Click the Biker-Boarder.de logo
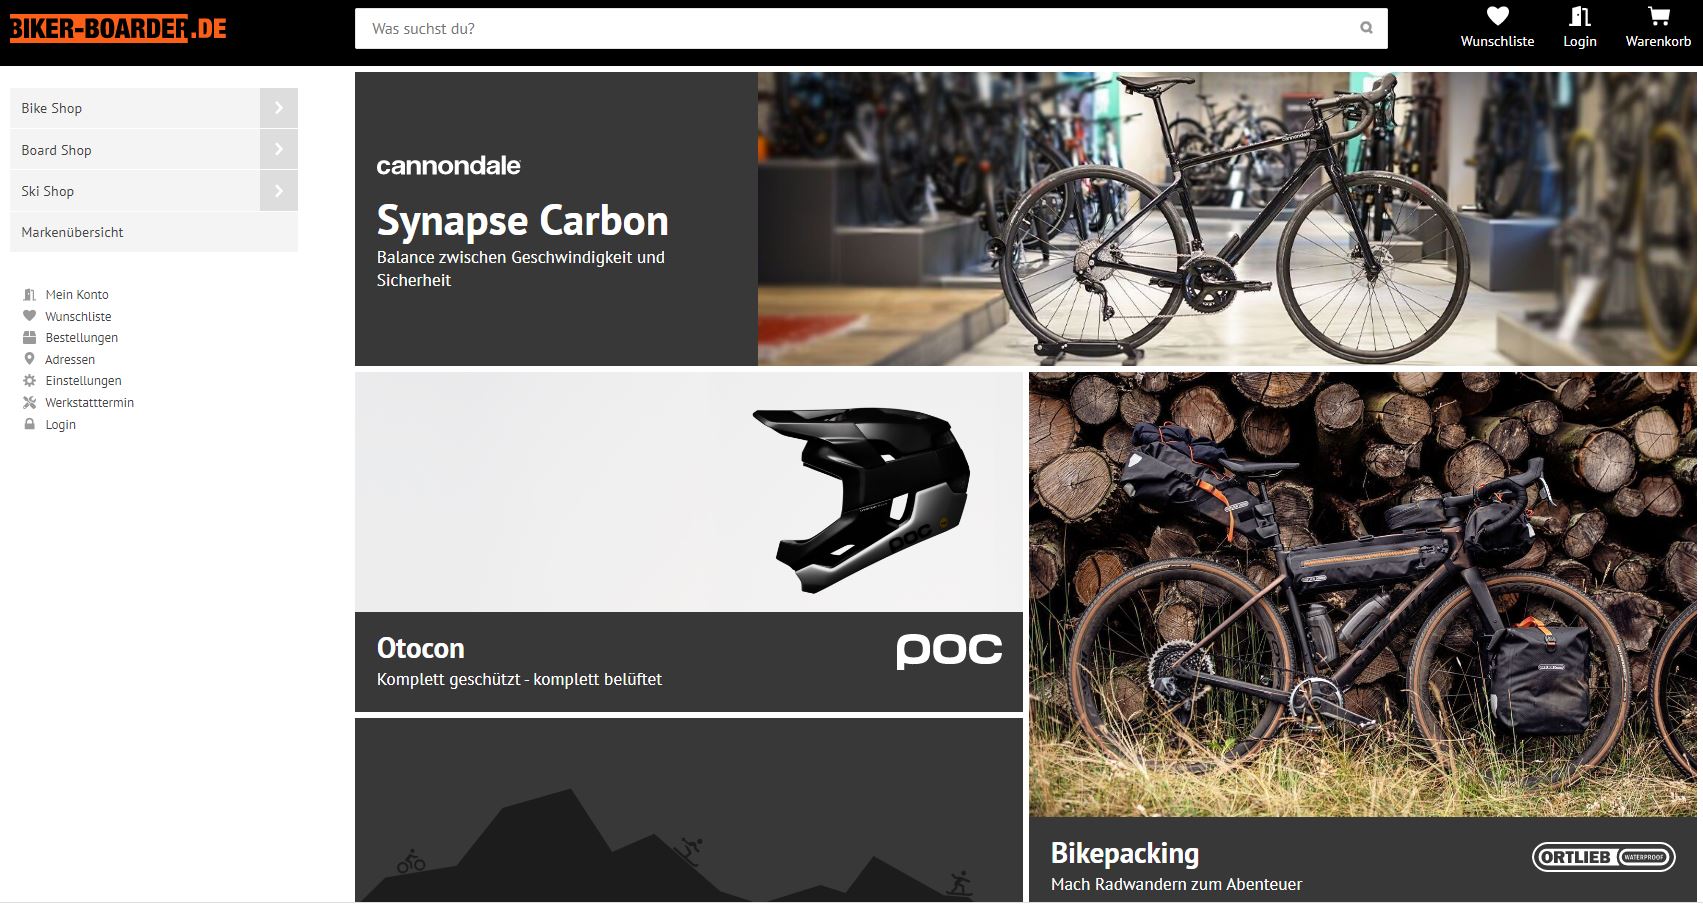Image resolution: width=1703 pixels, height=904 pixels. point(118,28)
